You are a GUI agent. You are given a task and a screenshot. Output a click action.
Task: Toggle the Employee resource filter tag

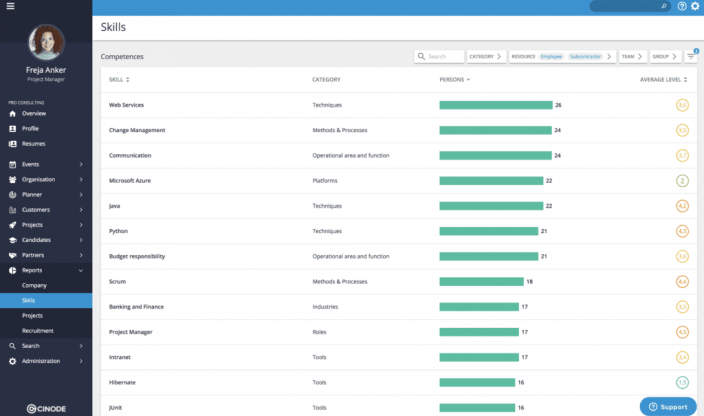pyautogui.click(x=551, y=57)
